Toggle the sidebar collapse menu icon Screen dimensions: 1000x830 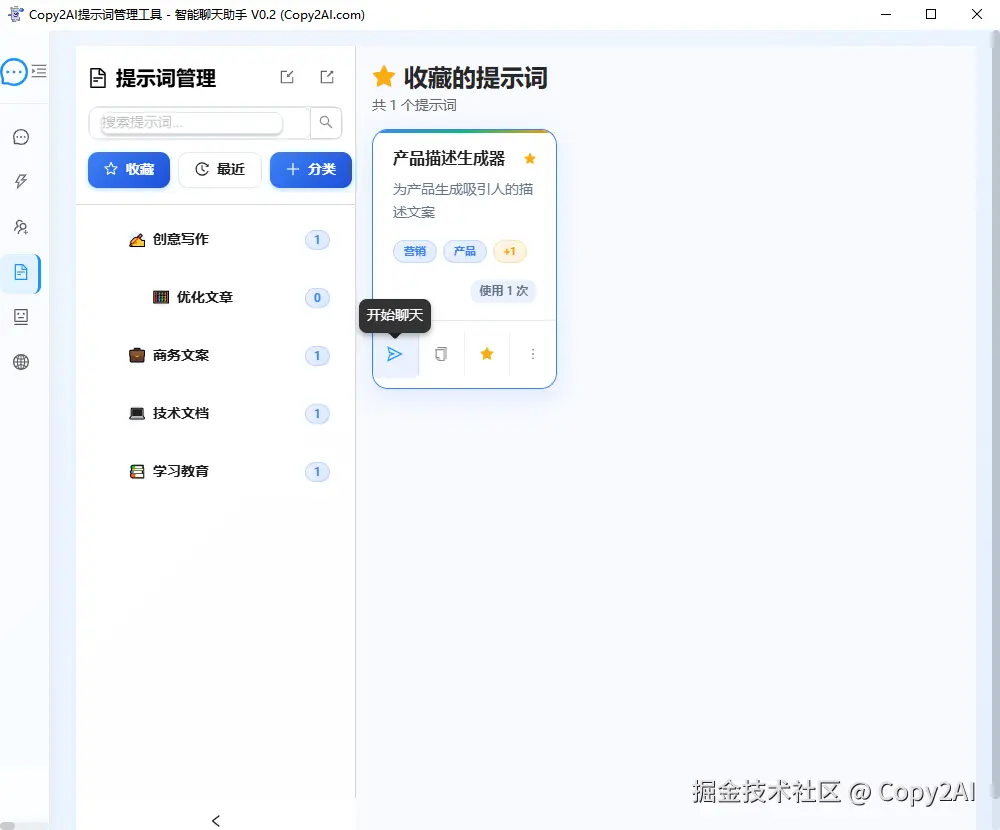coord(39,71)
